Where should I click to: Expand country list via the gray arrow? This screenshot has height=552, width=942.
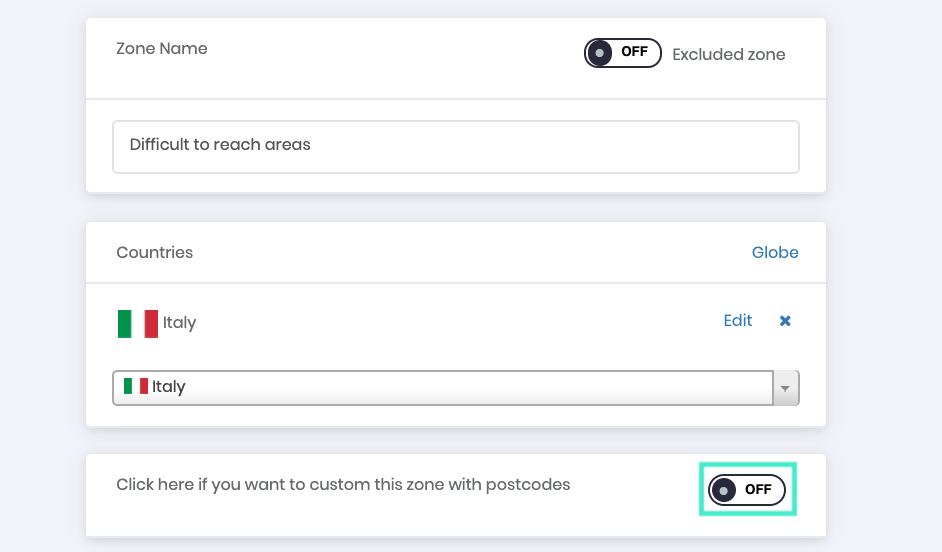pyautogui.click(x=785, y=388)
